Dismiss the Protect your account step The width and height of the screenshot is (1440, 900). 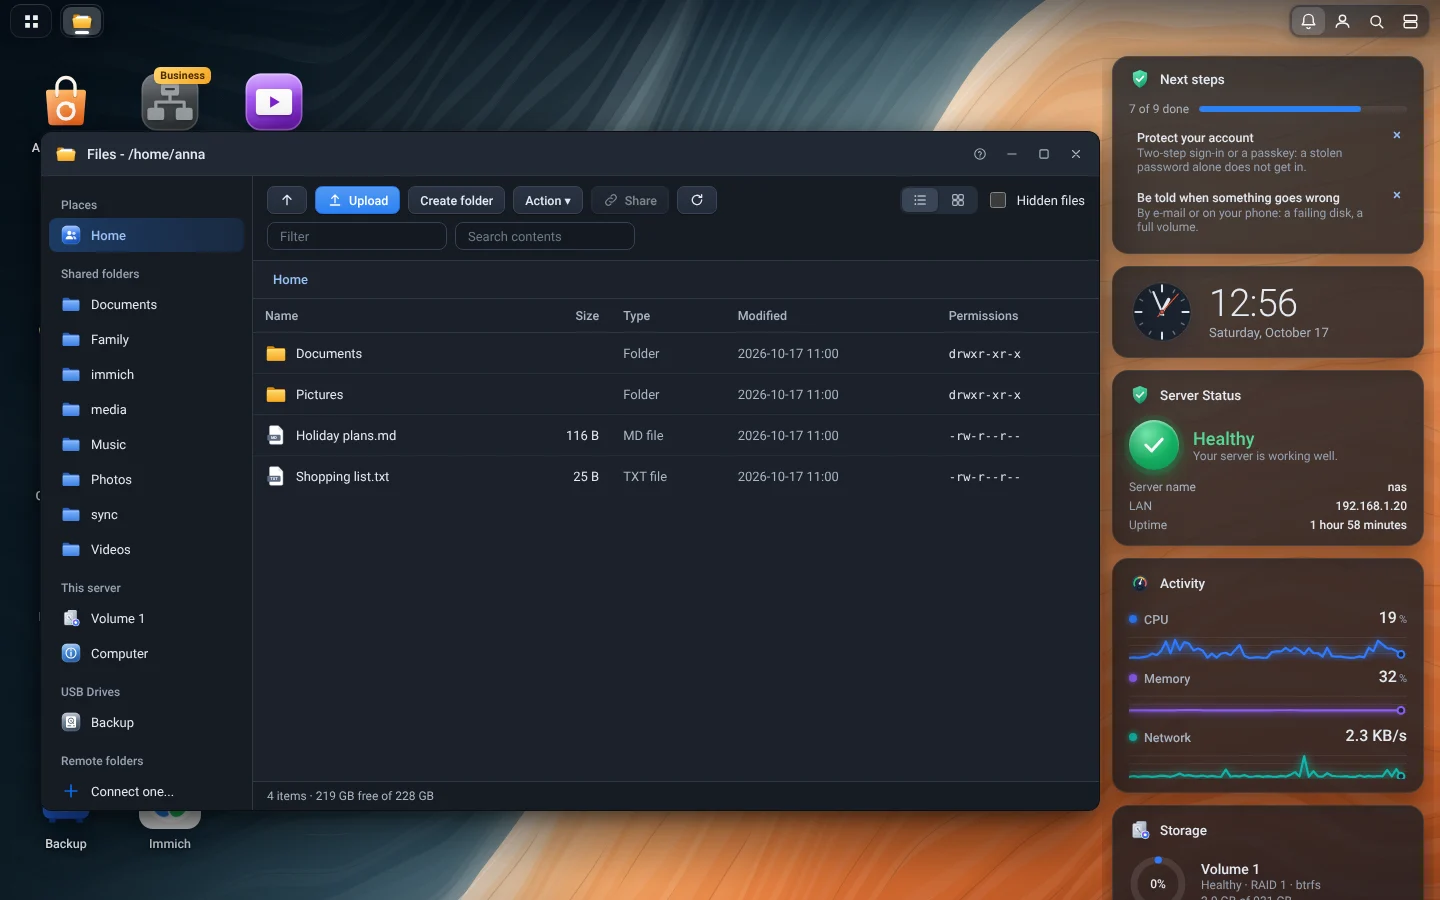1397,135
